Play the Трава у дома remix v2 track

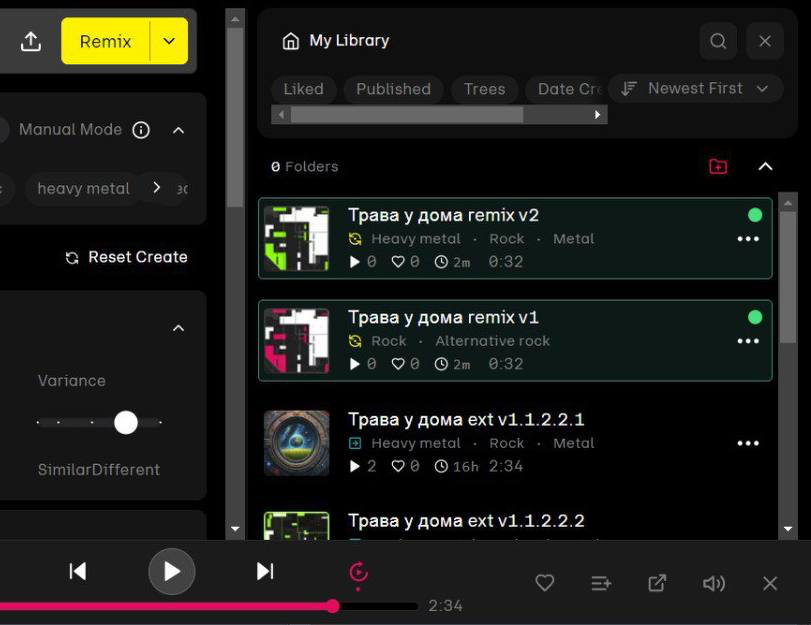(x=354, y=262)
